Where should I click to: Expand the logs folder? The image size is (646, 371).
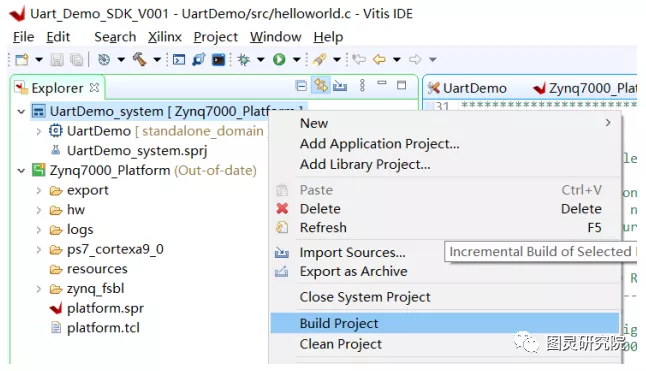39,230
